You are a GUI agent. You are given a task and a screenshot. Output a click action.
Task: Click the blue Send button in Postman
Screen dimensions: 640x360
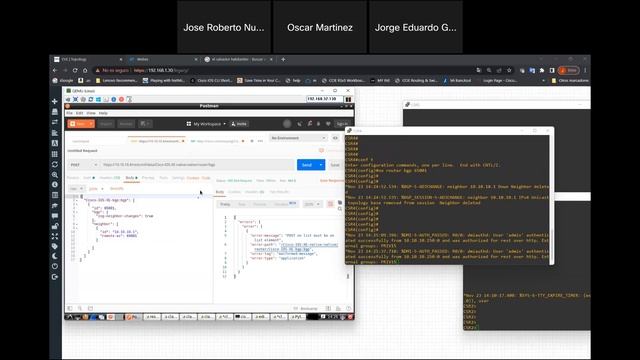pyautogui.click(x=307, y=165)
